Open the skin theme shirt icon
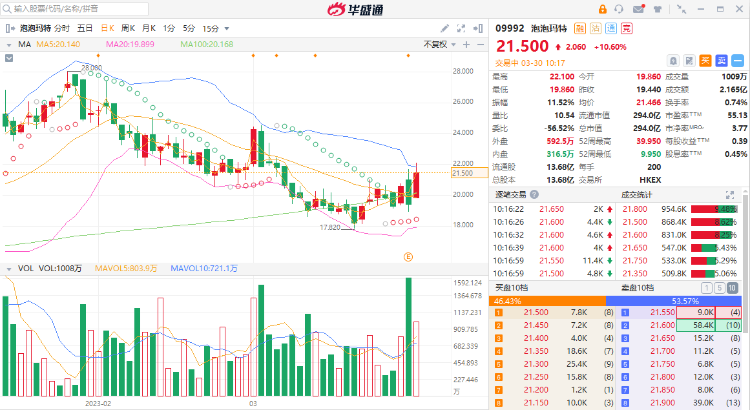The width and height of the screenshot is (750, 410). click(x=658, y=9)
